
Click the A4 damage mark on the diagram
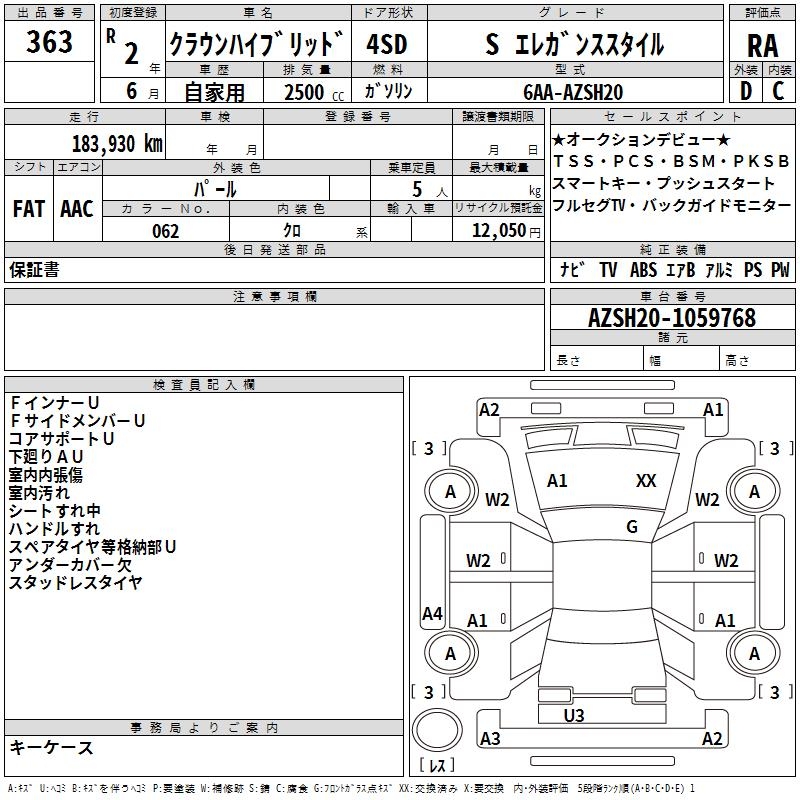tap(432, 614)
